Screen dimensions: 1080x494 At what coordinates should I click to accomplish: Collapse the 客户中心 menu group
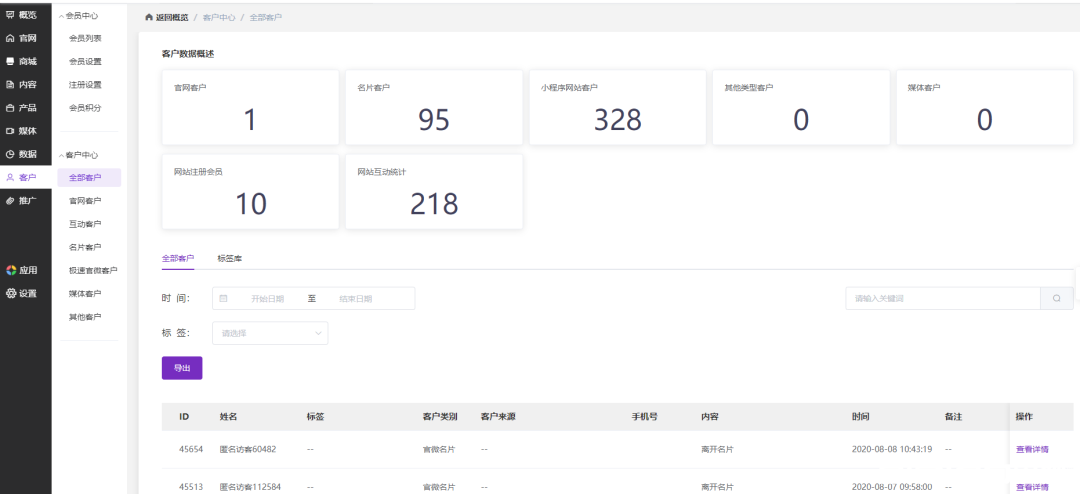point(79,155)
